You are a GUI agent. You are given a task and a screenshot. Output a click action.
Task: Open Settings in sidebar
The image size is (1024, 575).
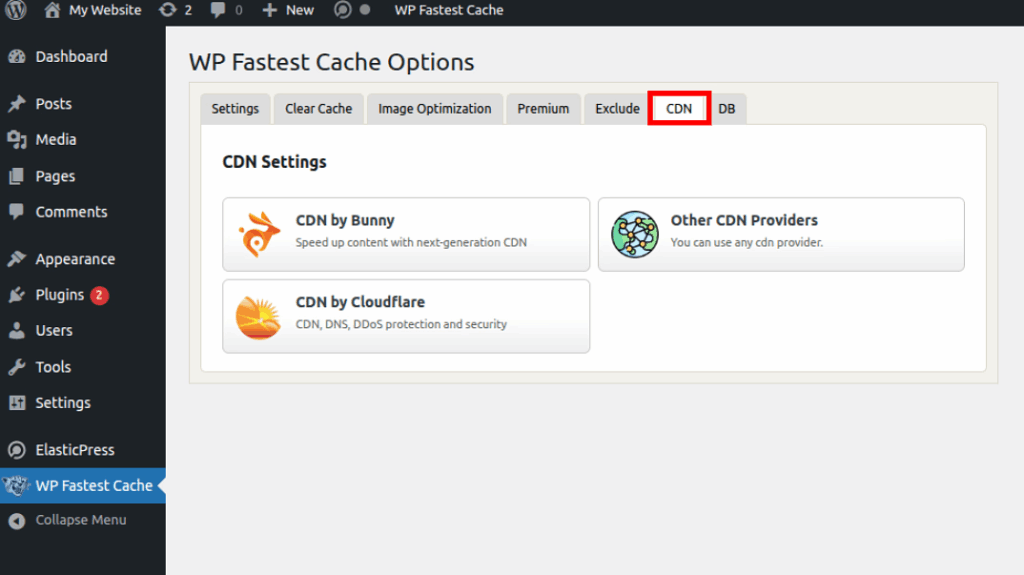click(x=63, y=402)
